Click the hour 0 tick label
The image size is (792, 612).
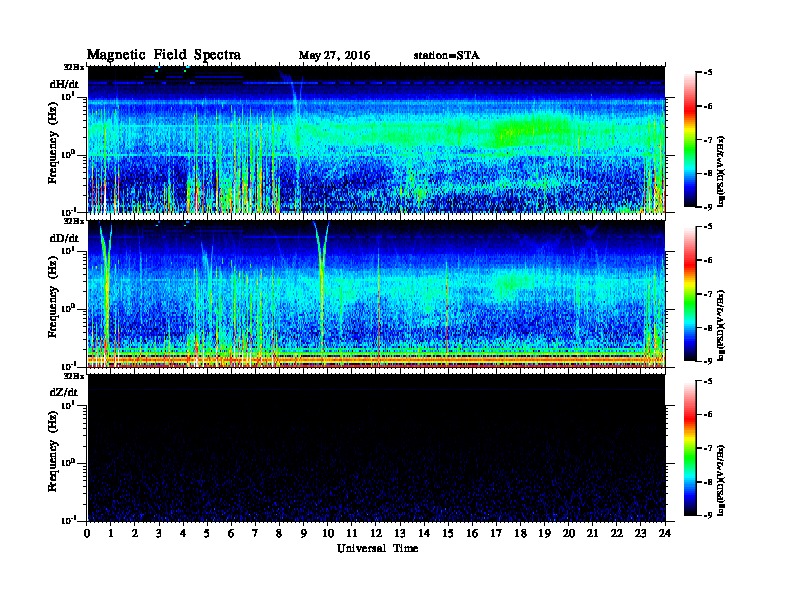click(x=87, y=533)
